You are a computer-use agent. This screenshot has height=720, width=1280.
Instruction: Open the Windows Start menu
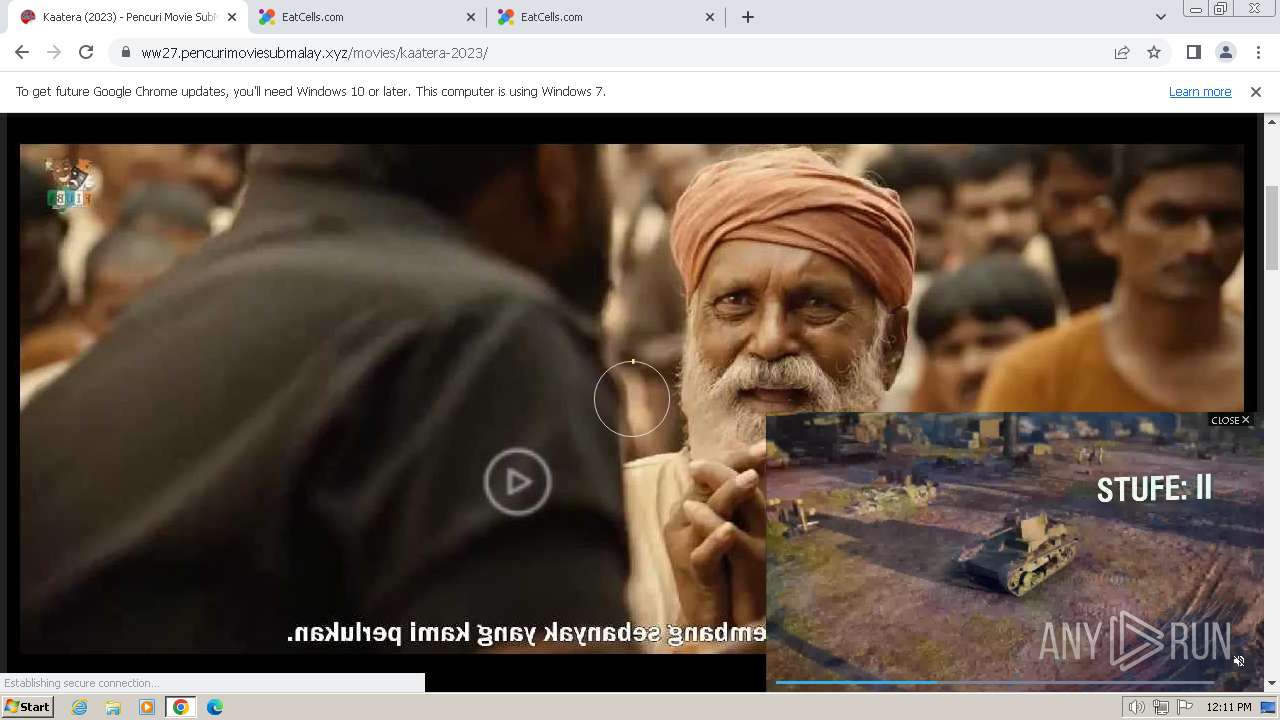pyautogui.click(x=27, y=707)
